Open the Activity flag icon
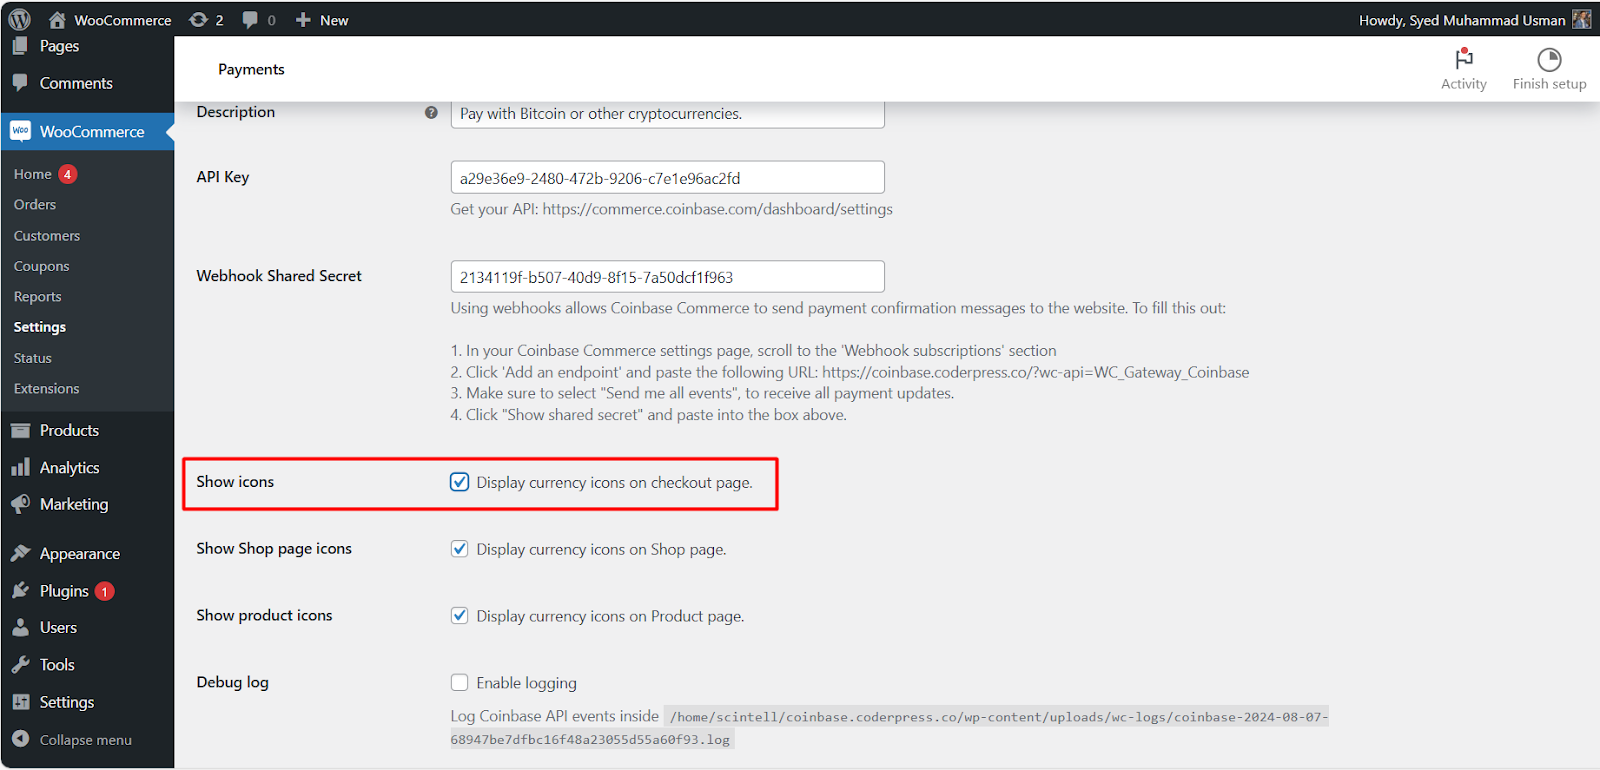The height and width of the screenshot is (770, 1600). 1464,59
